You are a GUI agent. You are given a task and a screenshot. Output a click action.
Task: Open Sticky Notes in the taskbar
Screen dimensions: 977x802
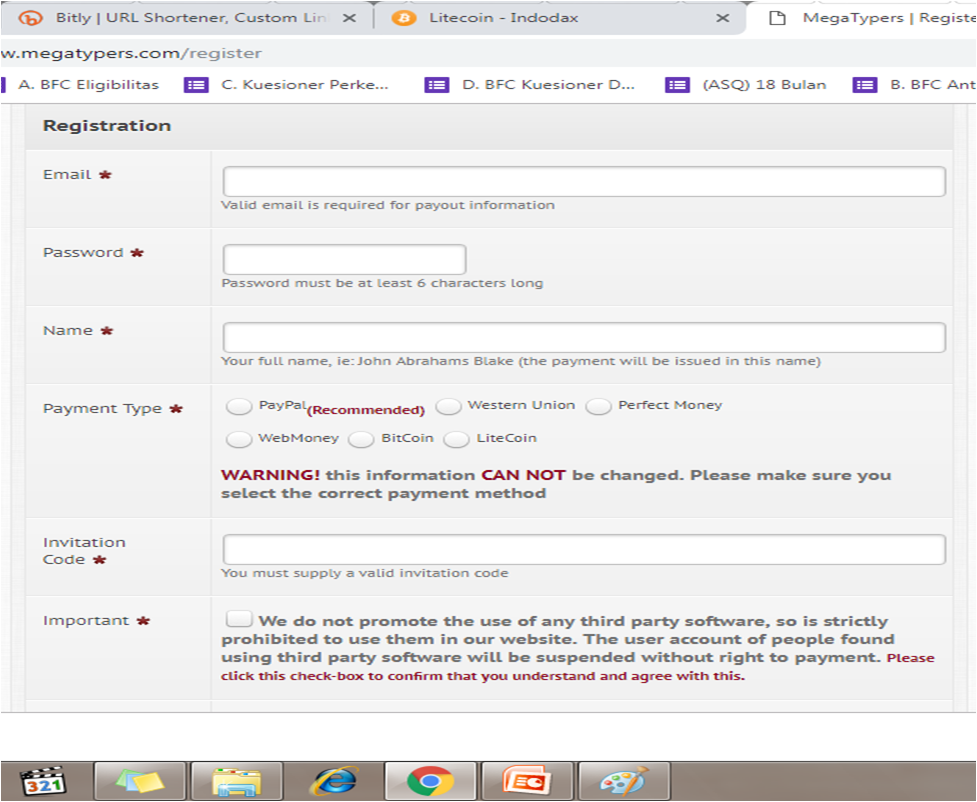click(x=140, y=781)
